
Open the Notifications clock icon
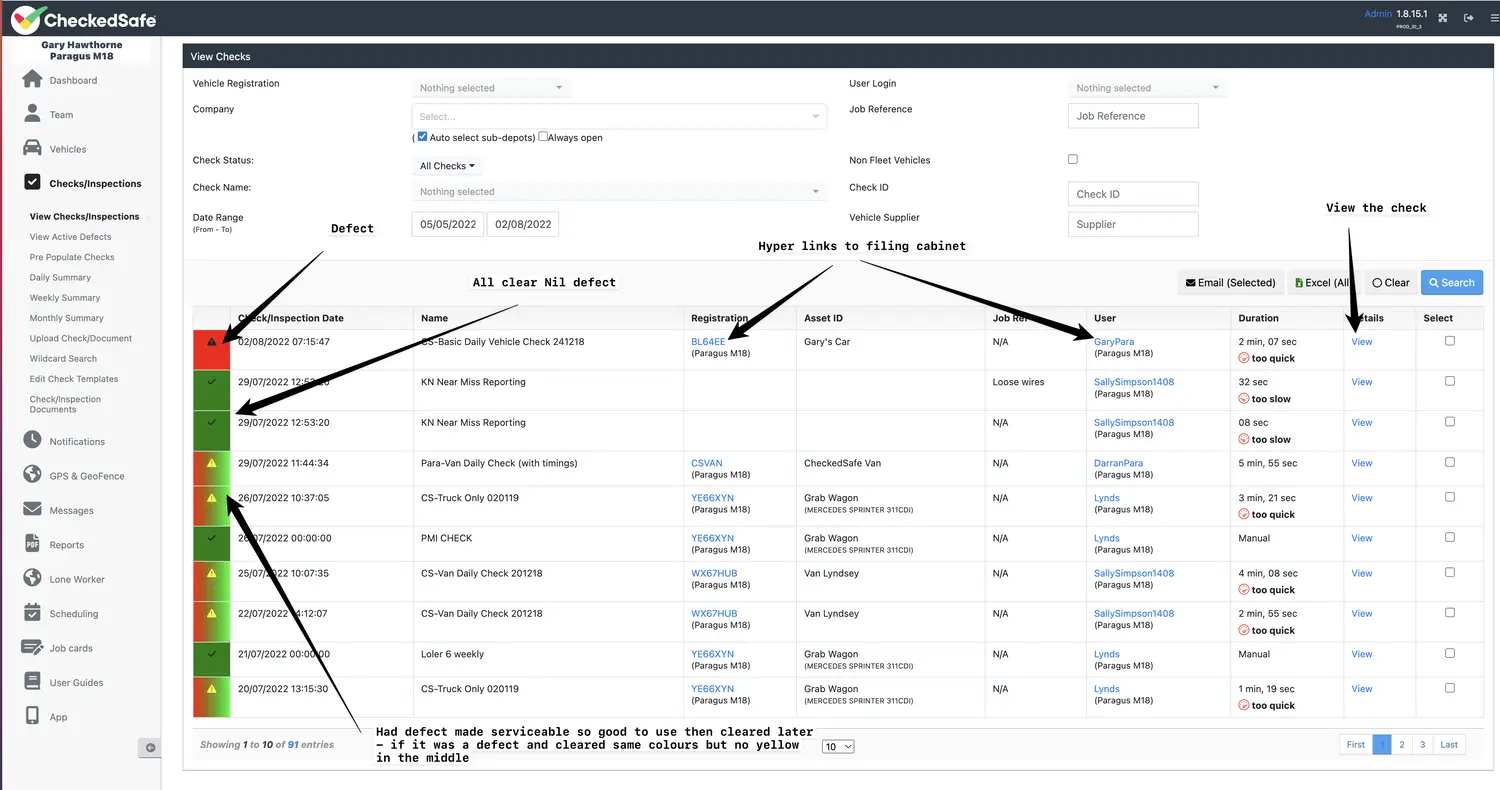tap(32, 441)
